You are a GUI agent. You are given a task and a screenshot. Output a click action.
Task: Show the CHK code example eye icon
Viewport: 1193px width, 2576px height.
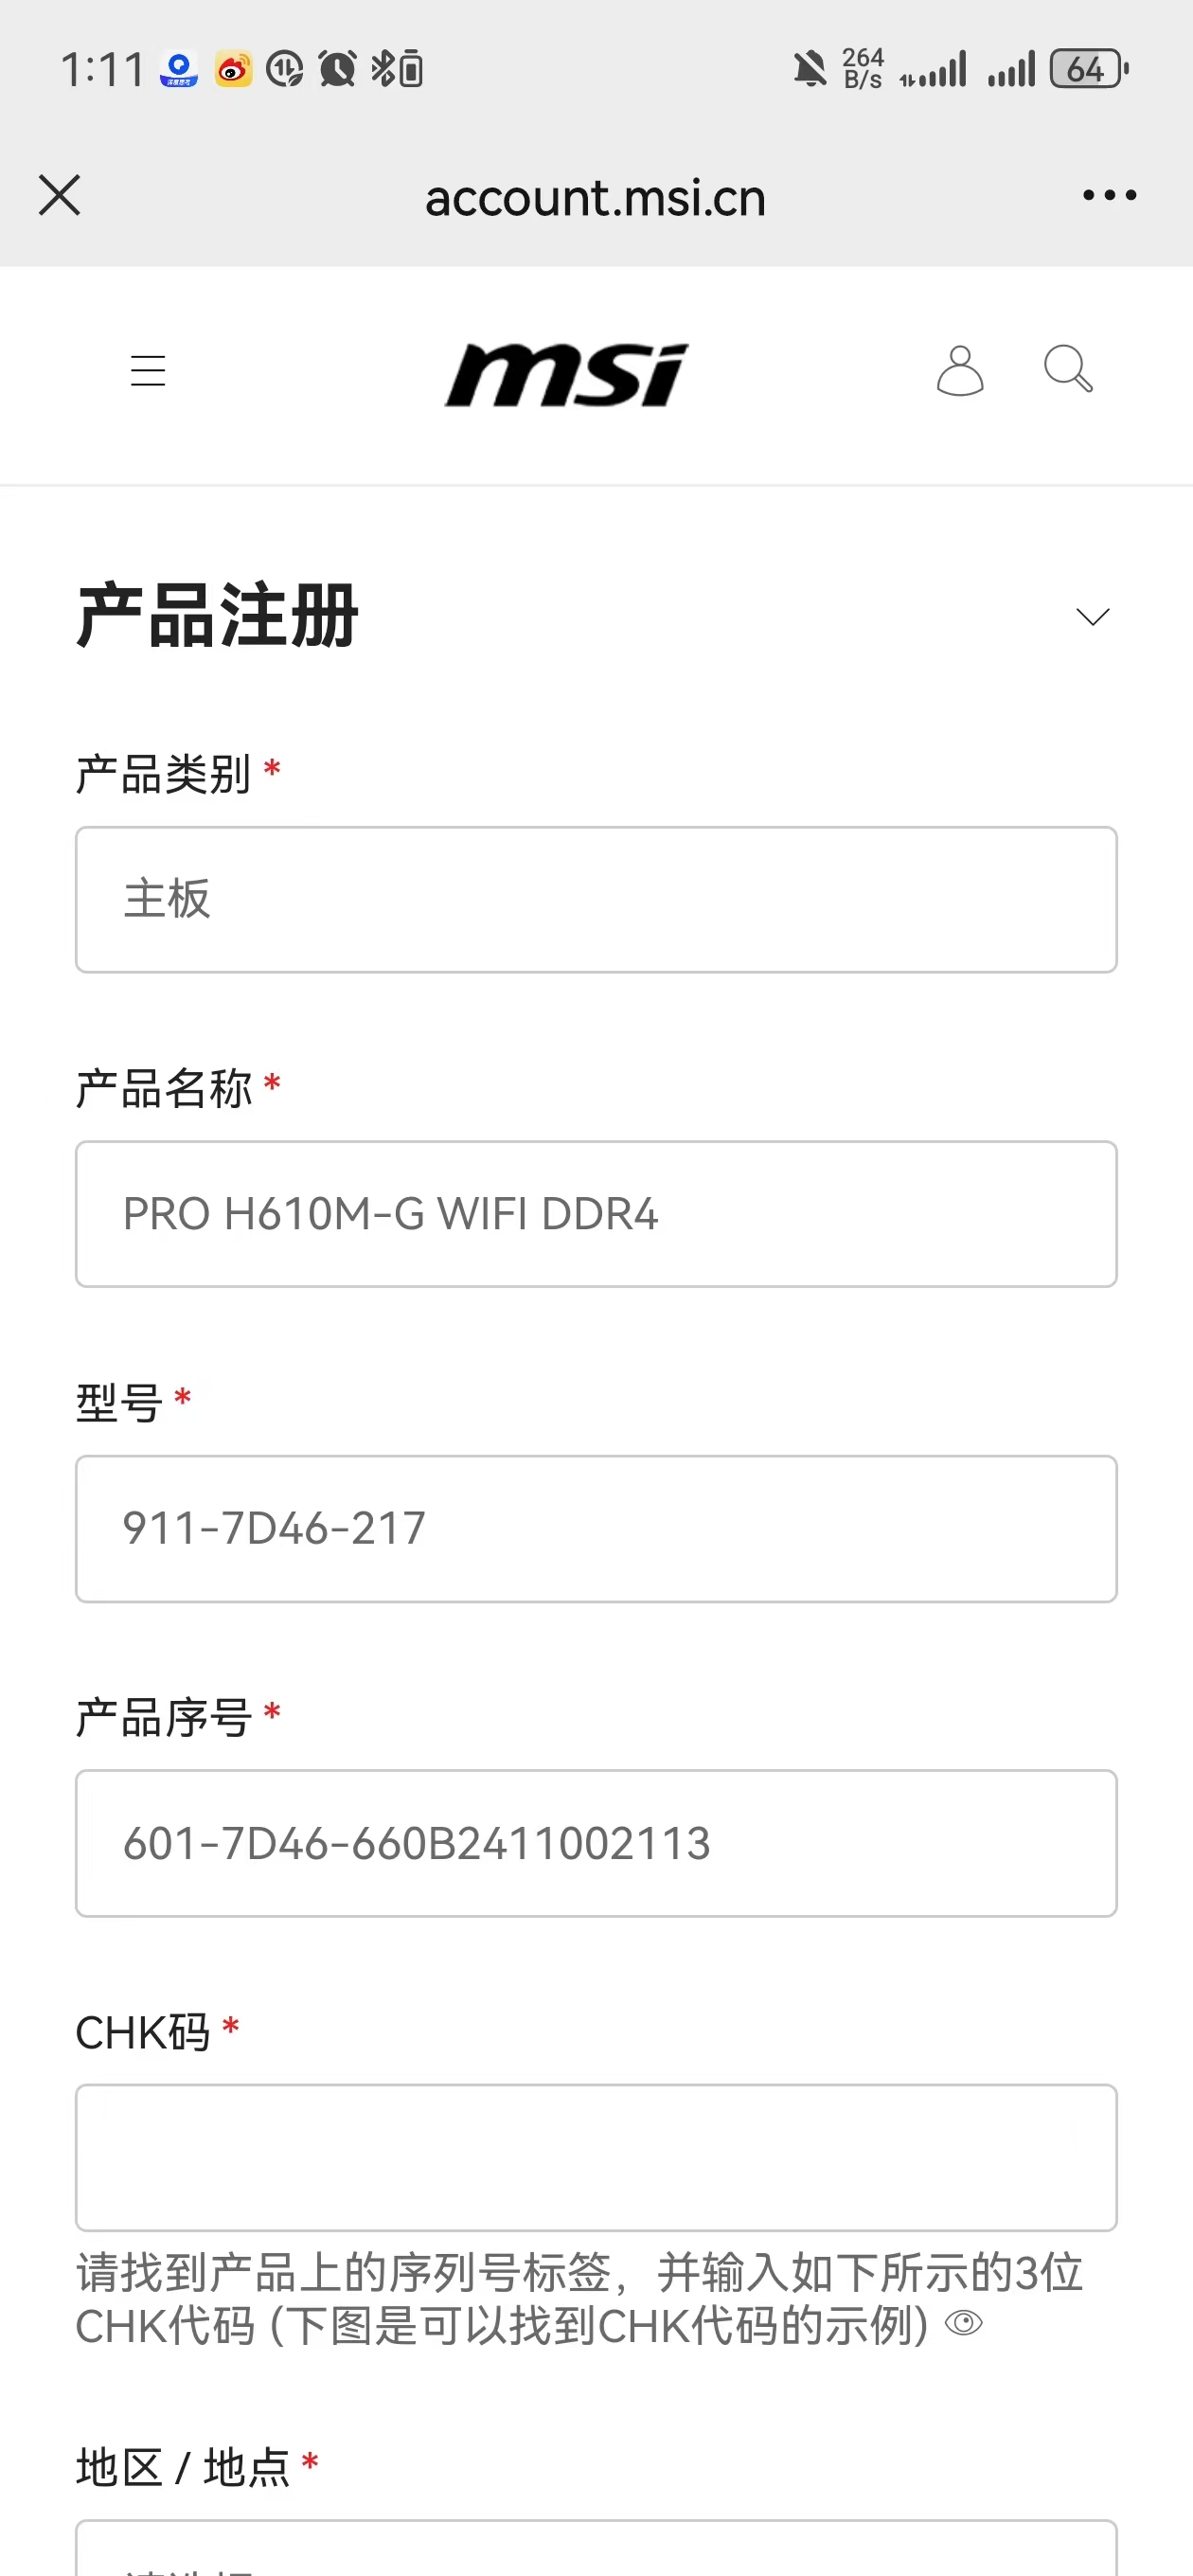[x=964, y=2322]
